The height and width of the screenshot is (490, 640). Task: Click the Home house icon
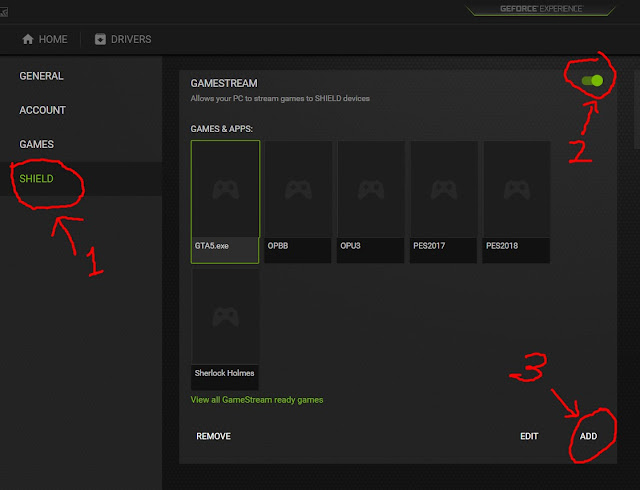click(28, 39)
